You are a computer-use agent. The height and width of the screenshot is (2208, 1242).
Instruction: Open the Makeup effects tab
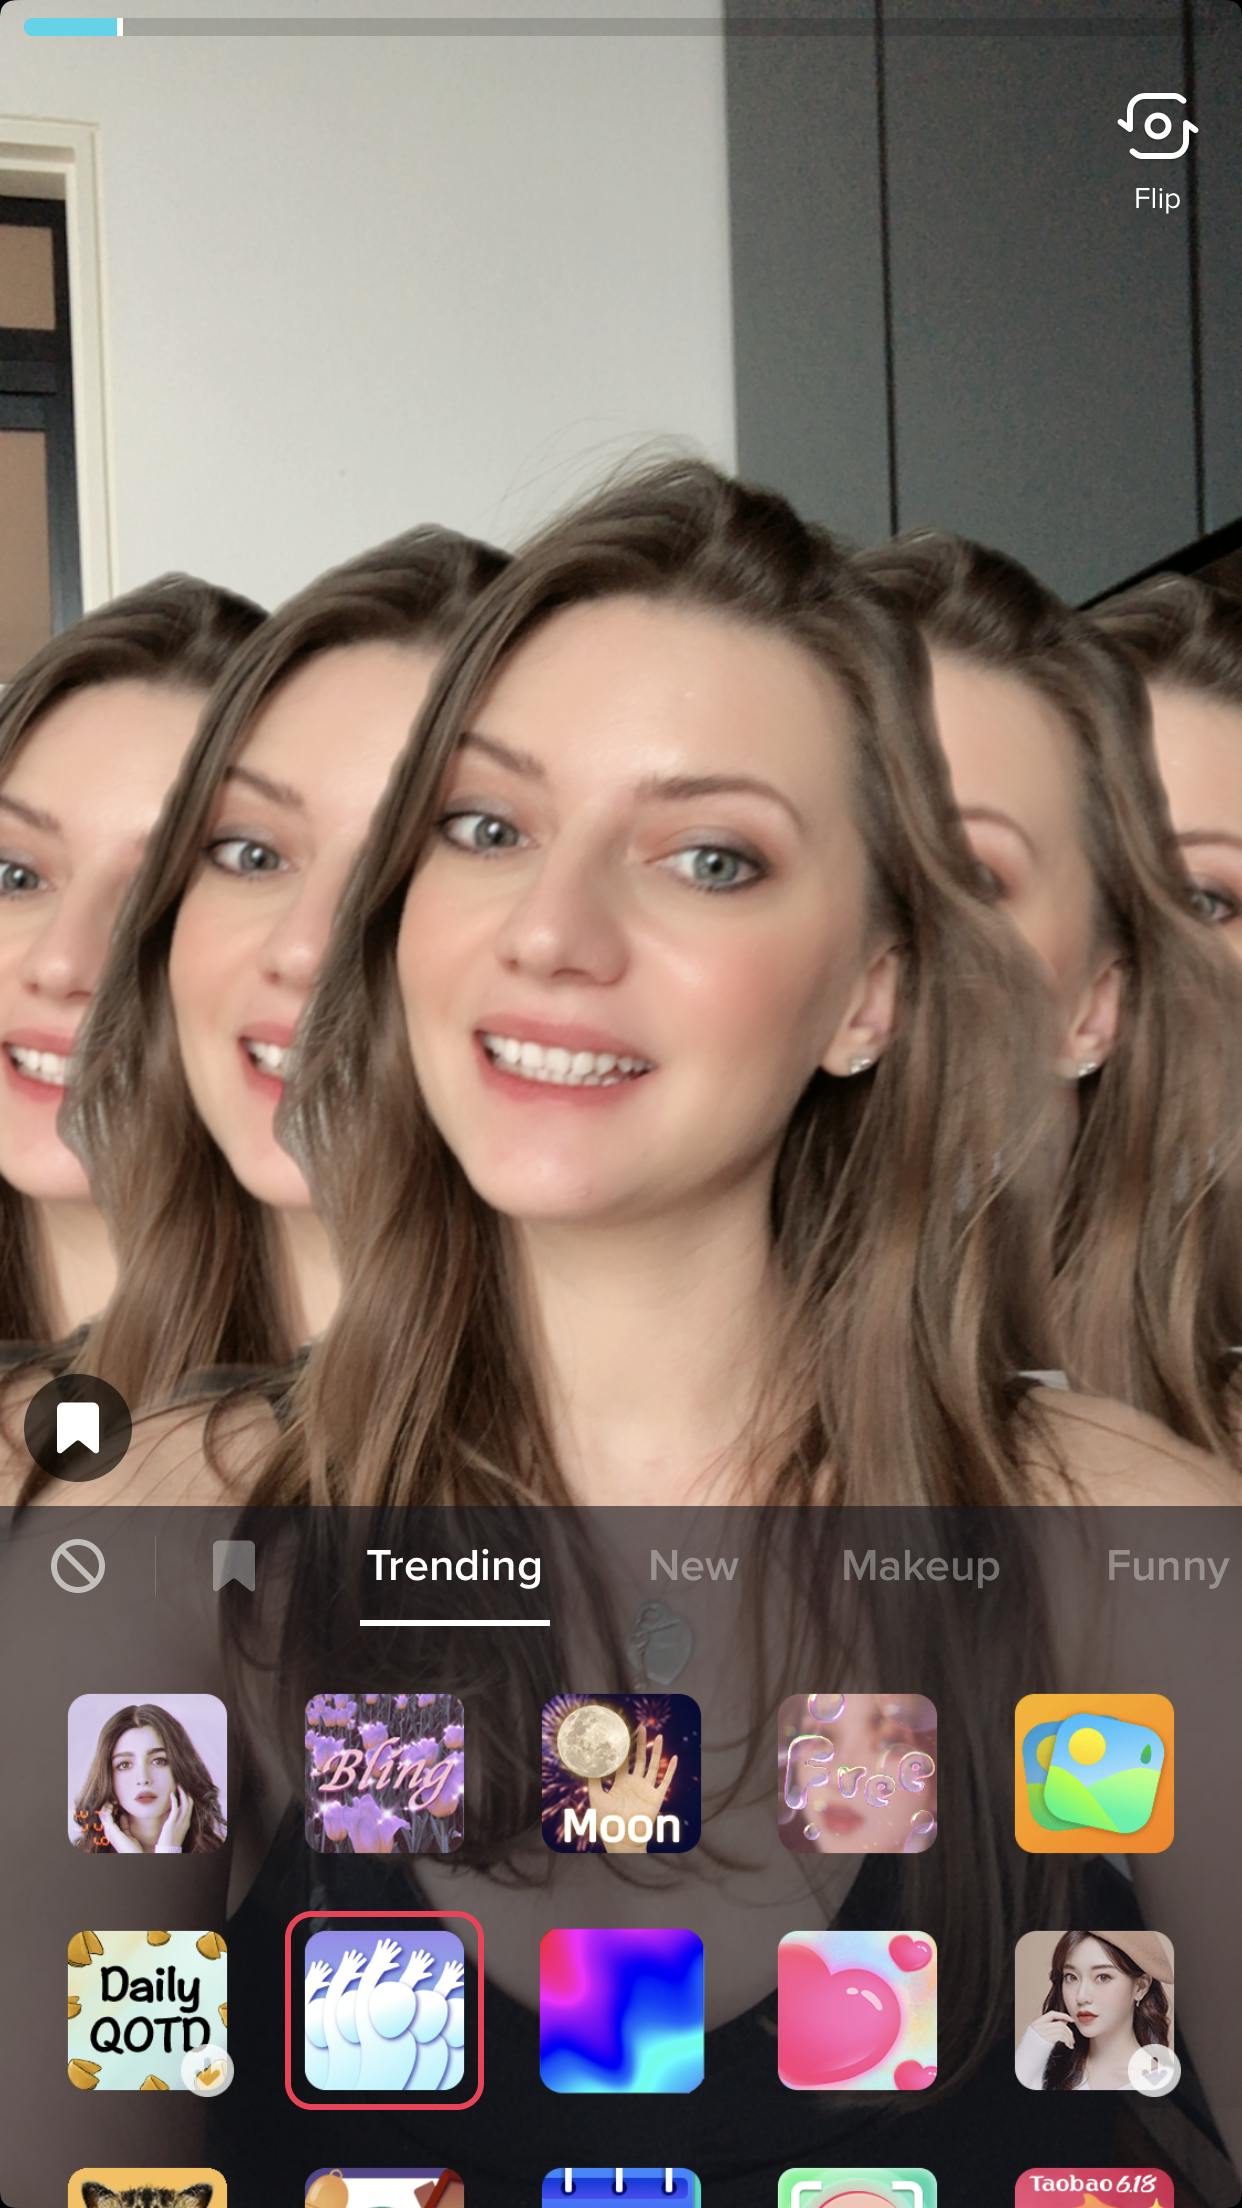[920, 1566]
